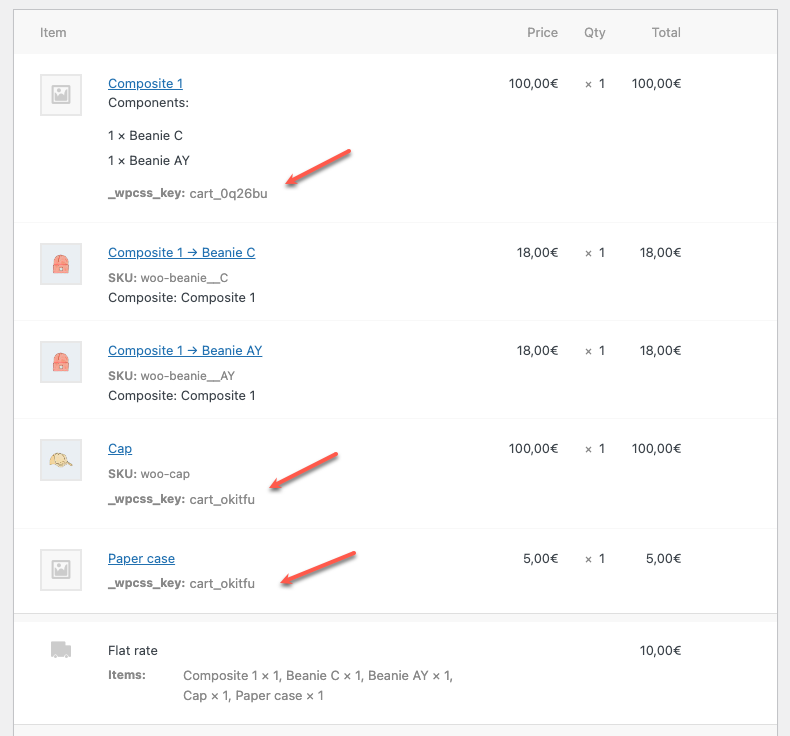
Task: Open the Composite 1 product link
Action: tap(145, 84)
